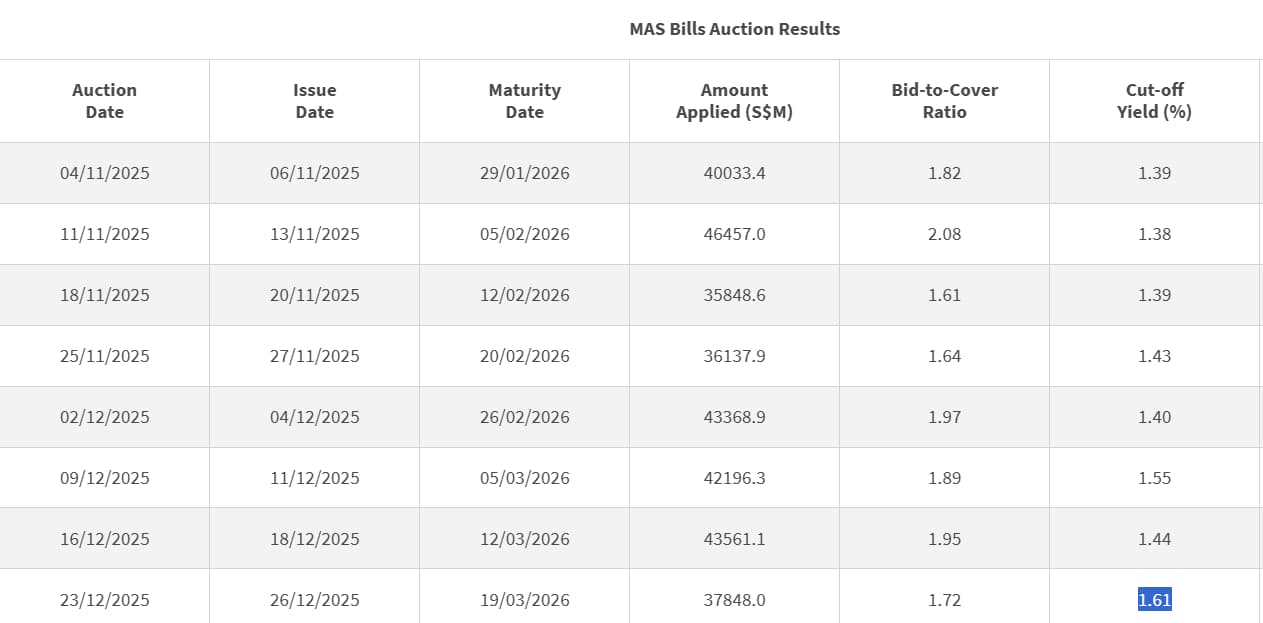Click the Amount Applied (S$M) header
The image size is (1263, 623).
pyautogui.click(x=734, y=101)
